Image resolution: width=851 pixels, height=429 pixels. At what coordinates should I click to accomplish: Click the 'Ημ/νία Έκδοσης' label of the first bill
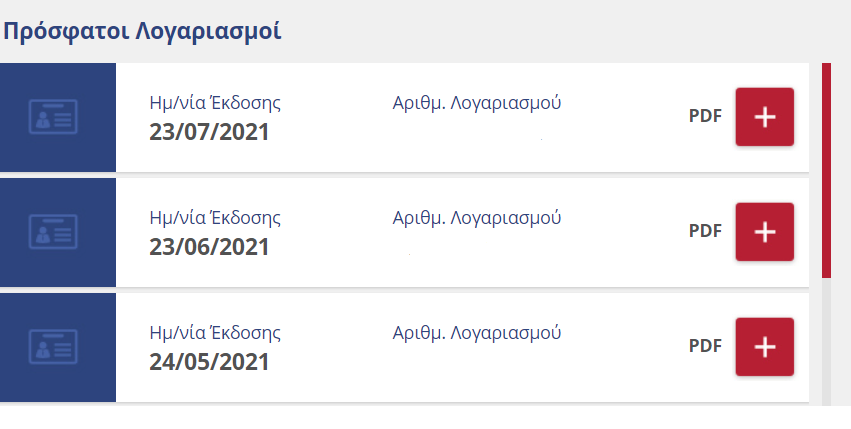coord(215,103)
